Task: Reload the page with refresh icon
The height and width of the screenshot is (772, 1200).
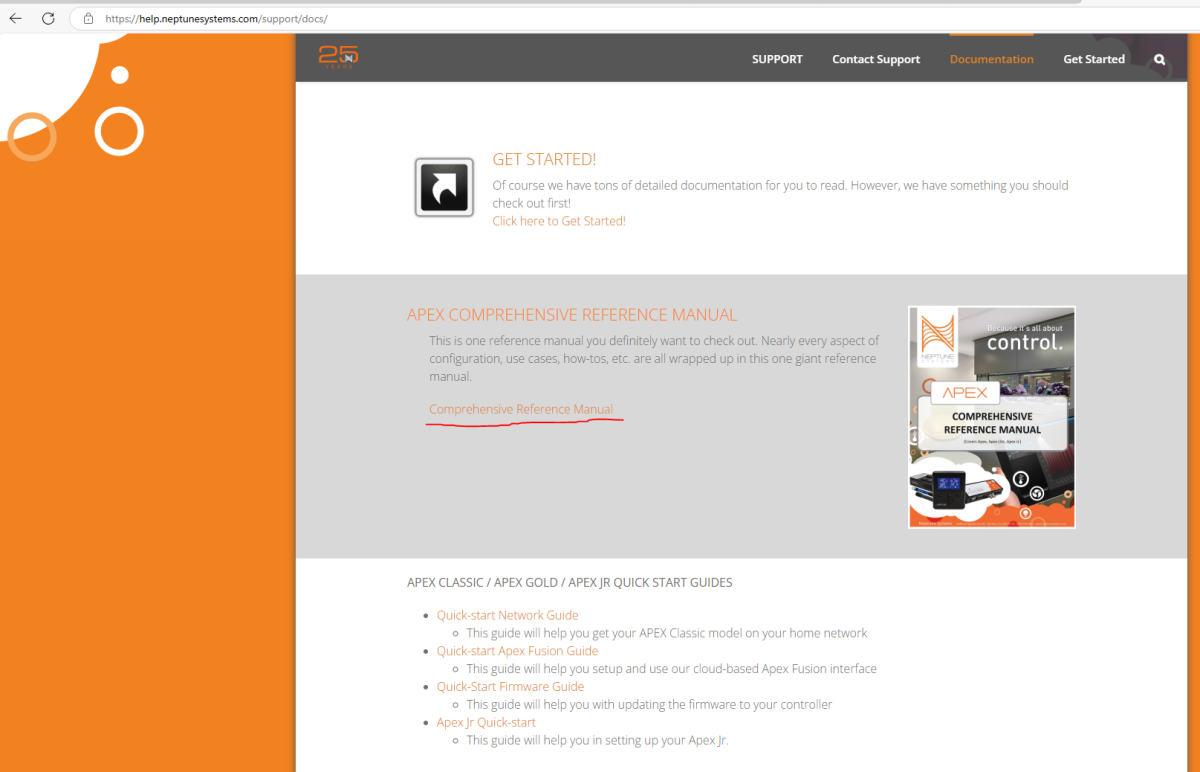Action: [47, 18]
